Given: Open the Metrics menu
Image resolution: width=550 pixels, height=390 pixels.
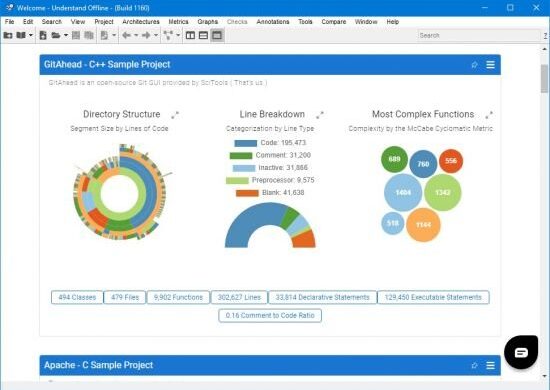Looking at the screenshot, I should click(178, 22).
